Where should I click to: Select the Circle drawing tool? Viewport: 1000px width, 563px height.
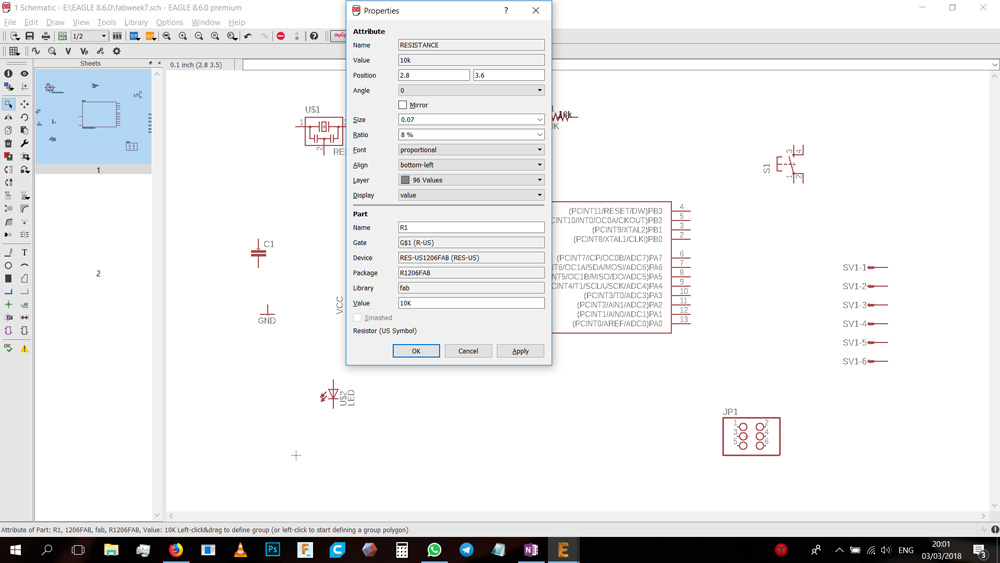tap(8, 265)
